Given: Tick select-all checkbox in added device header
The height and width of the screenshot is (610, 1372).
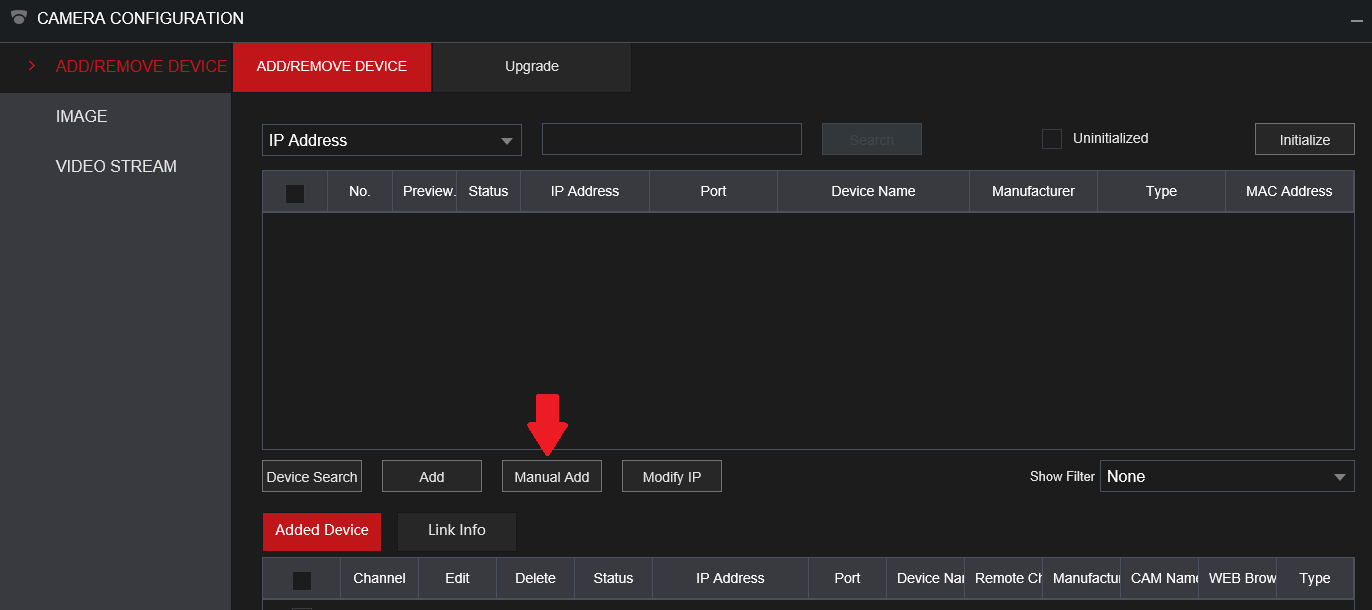Looking at the screenshot, I should 302,581.
